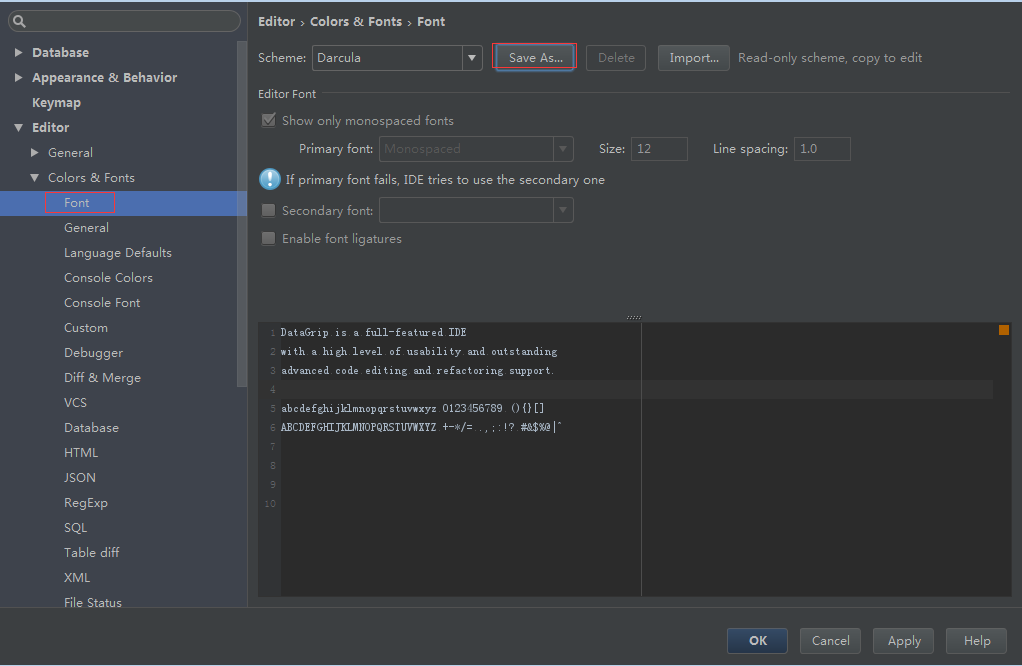Expand the Database tree node

pos(18,51)
